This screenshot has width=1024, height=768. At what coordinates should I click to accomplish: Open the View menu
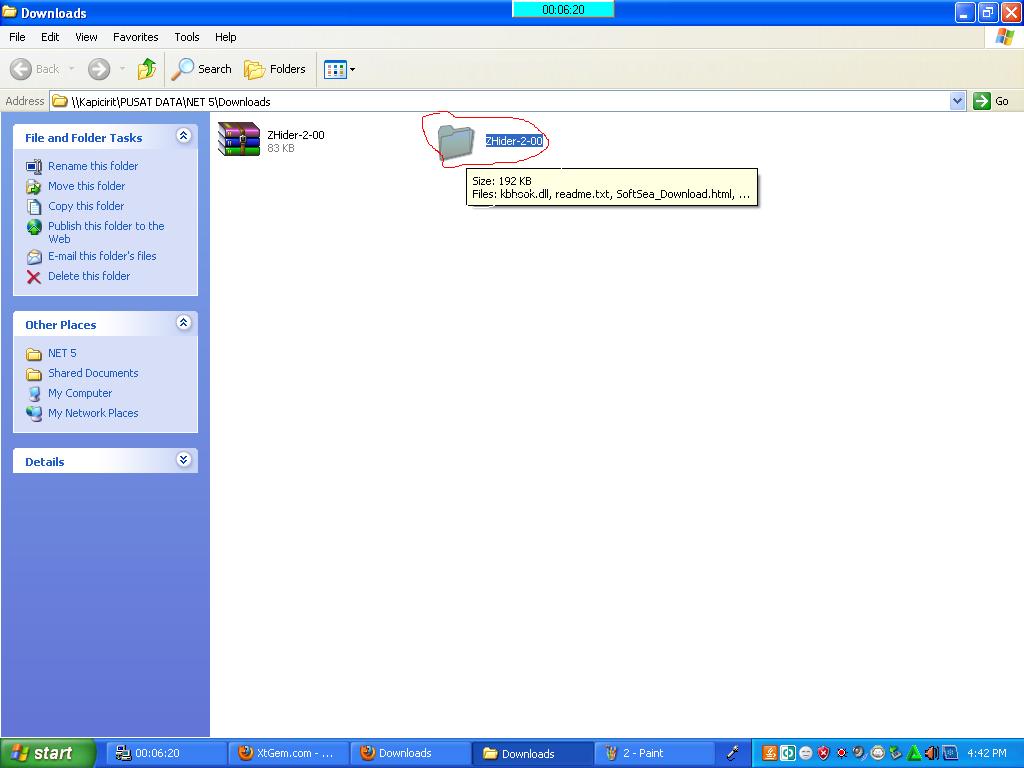click(x=86, y=37)
